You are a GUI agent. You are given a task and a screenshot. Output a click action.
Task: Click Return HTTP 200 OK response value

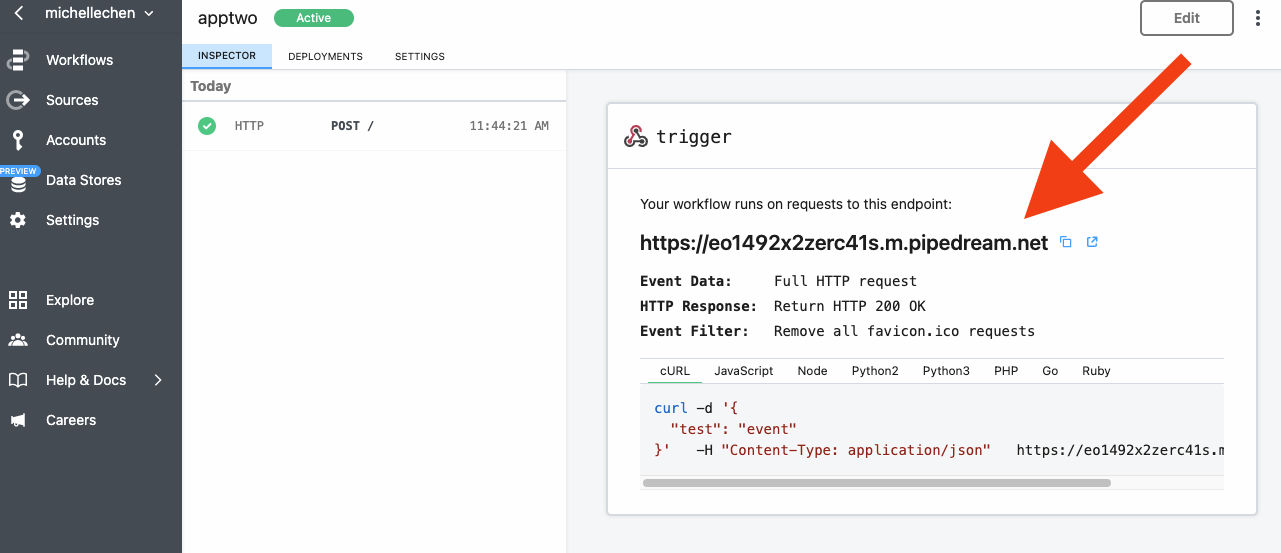tap(850, 306)
